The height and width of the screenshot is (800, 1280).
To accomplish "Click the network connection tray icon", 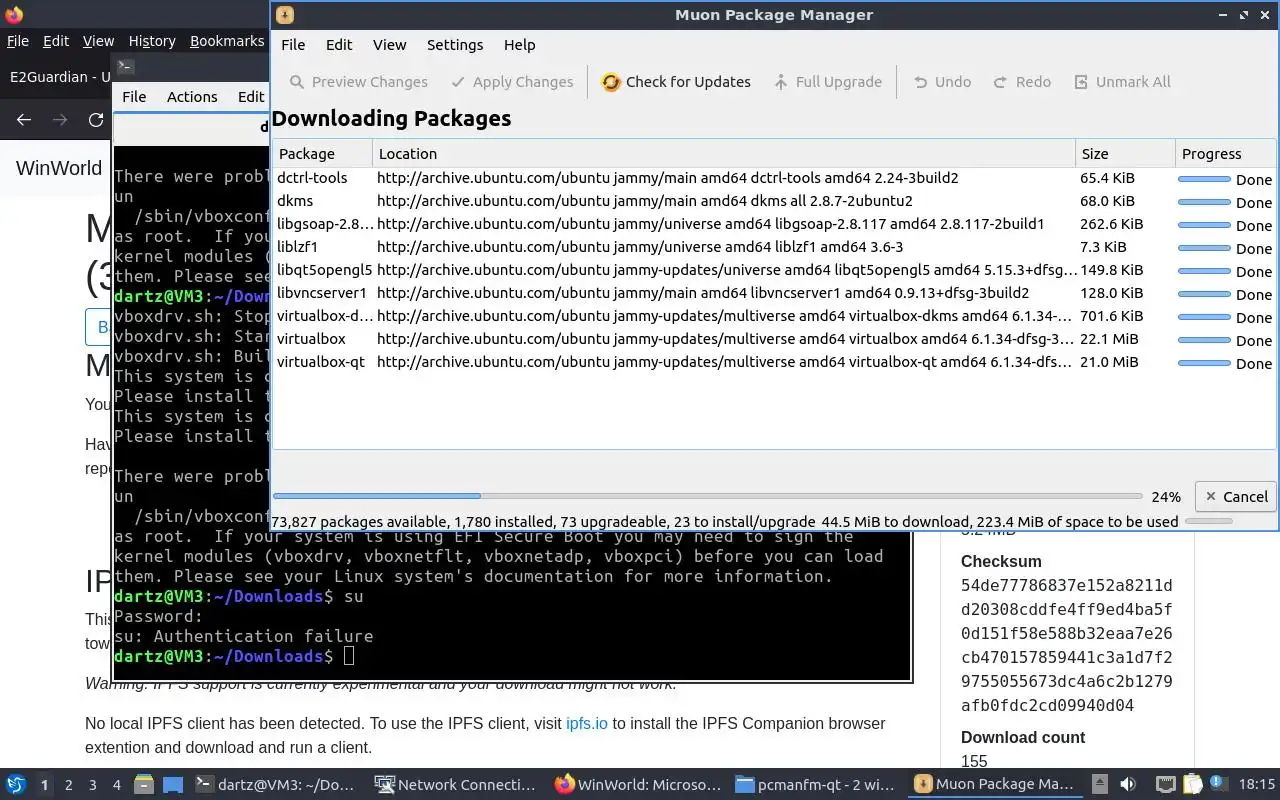I will click(x=1165, y=785).
